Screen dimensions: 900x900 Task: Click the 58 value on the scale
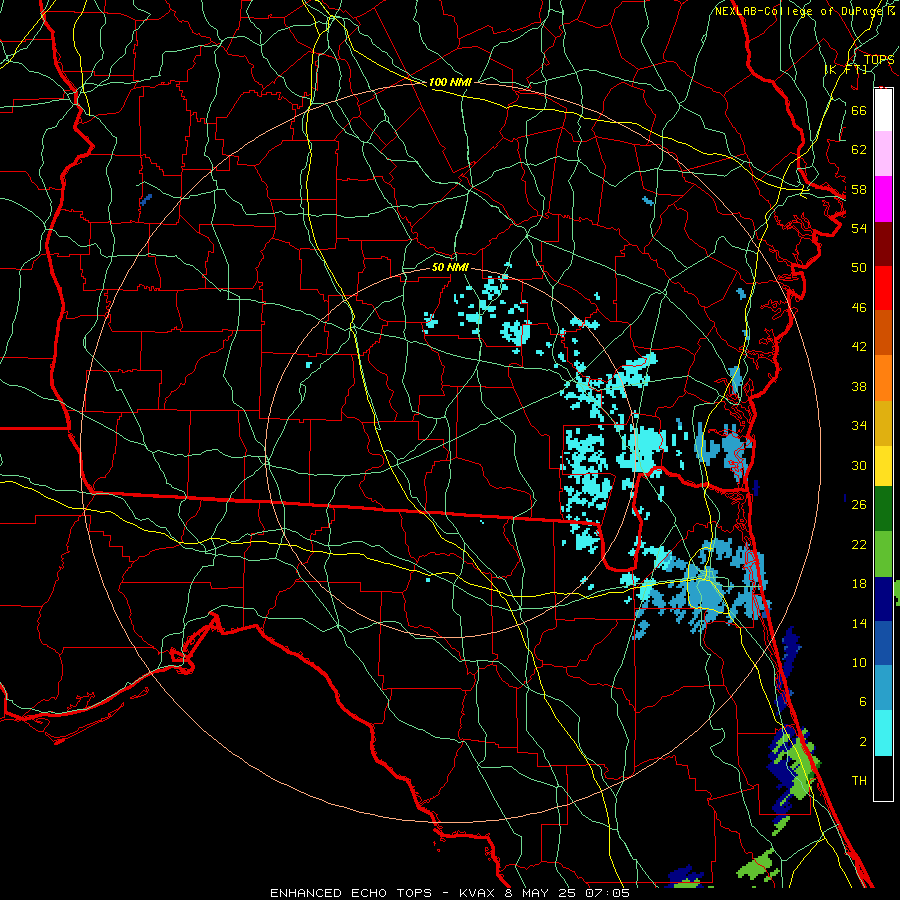click(859, 189)
